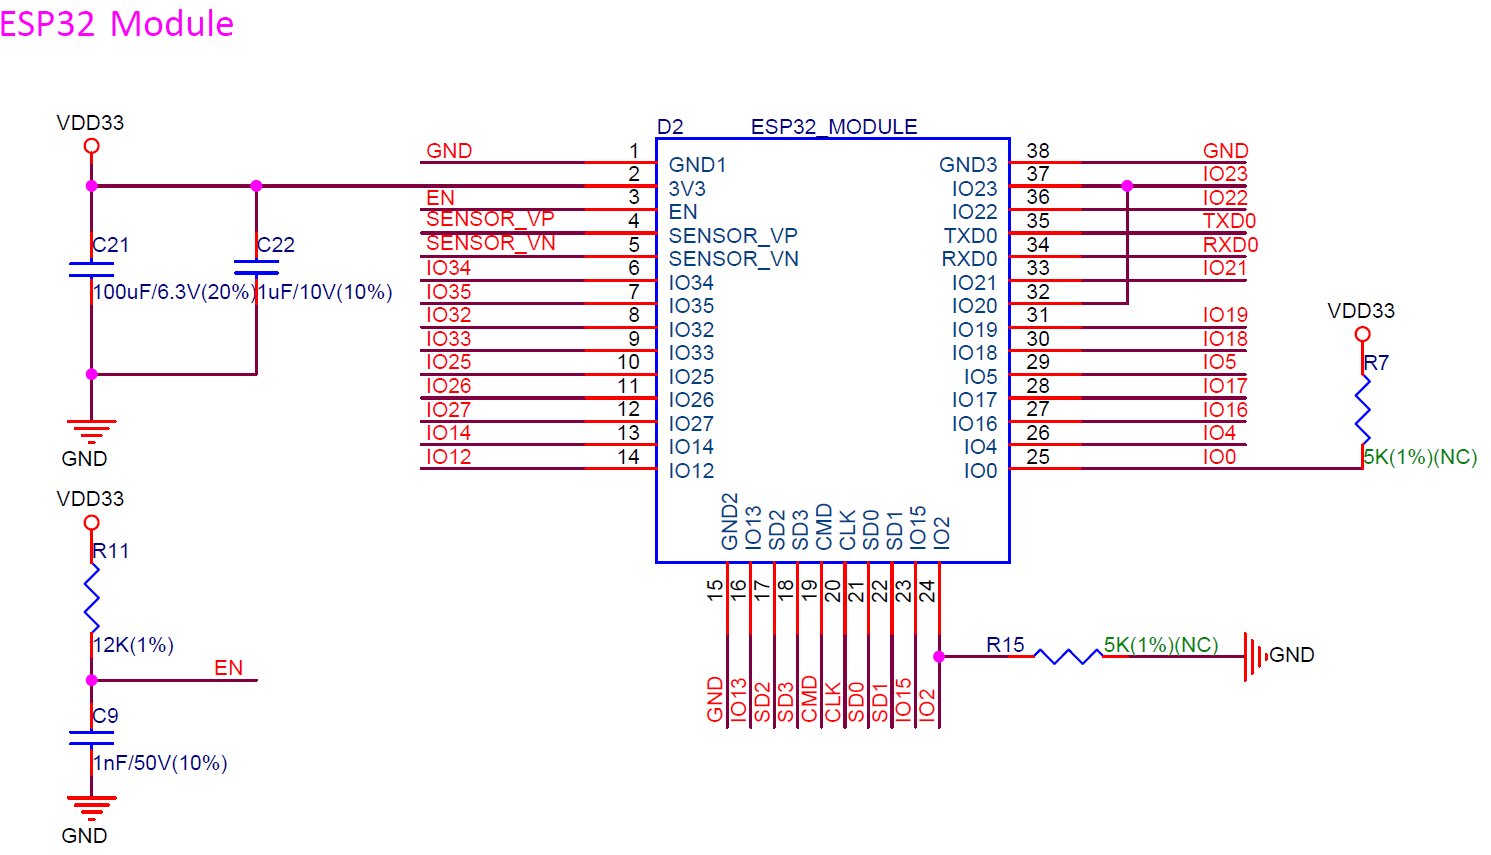The height and width of the screenshot is (855, 1491).
Task: Click the VDD33 power circle above R7
Action: click(1362, 335)
